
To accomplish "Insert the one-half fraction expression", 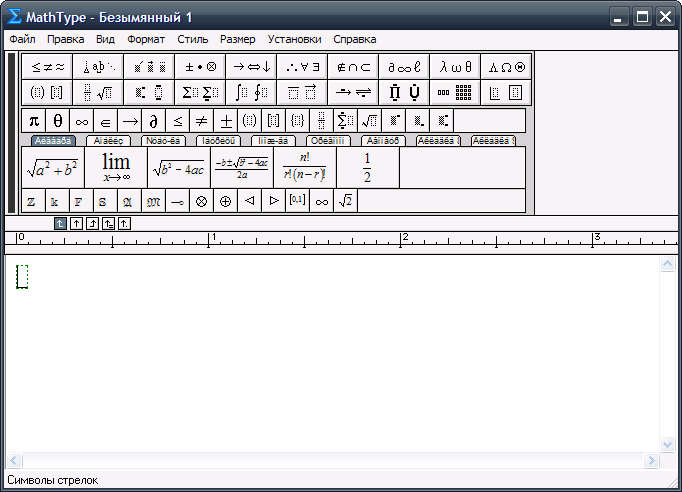I will click(x=367, y=167).
